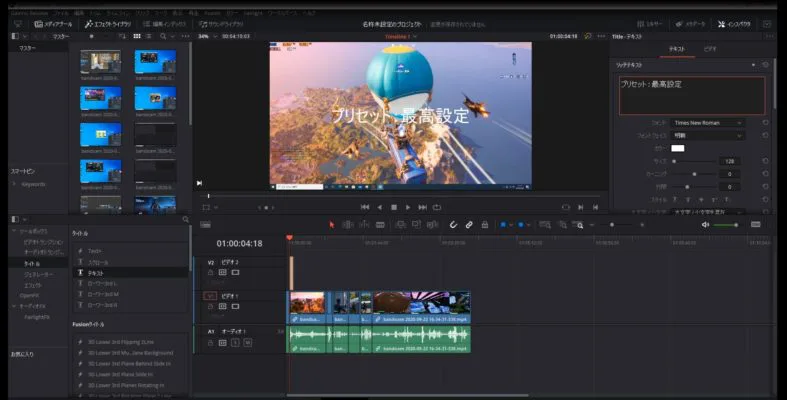Select the Trim edit mode tool
This screenshot has height=400, width=787.
coord(347,225)
